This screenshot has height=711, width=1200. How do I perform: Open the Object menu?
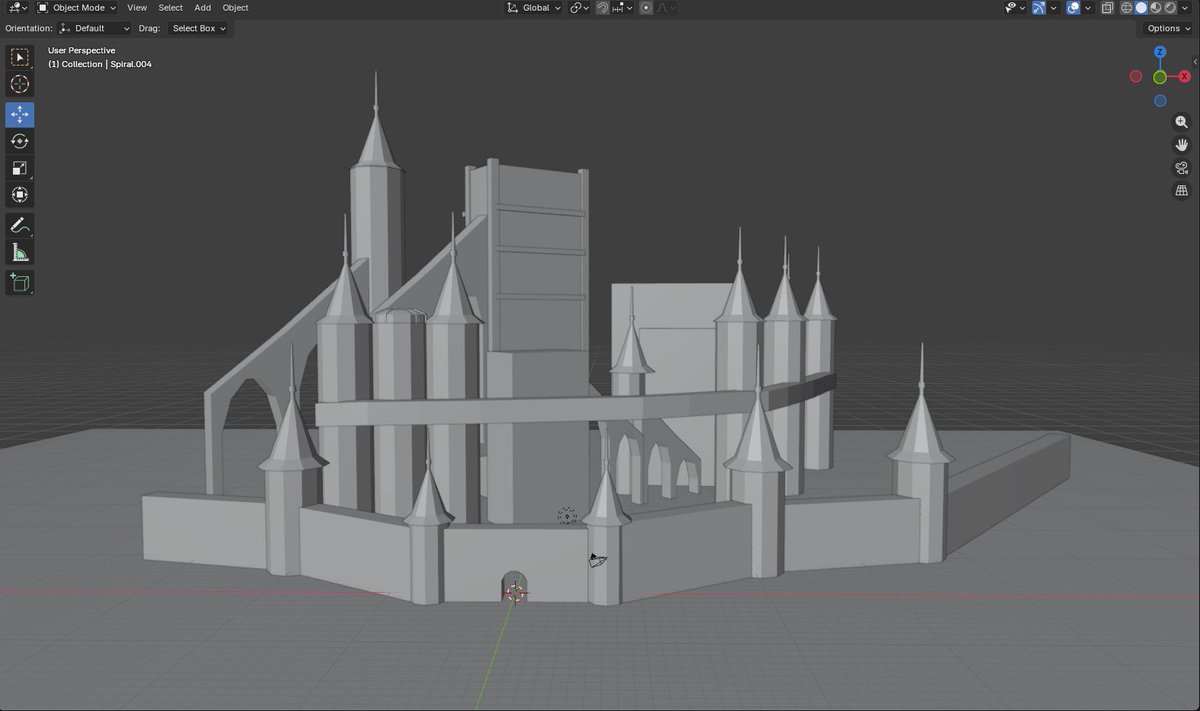tap(235, 8)
